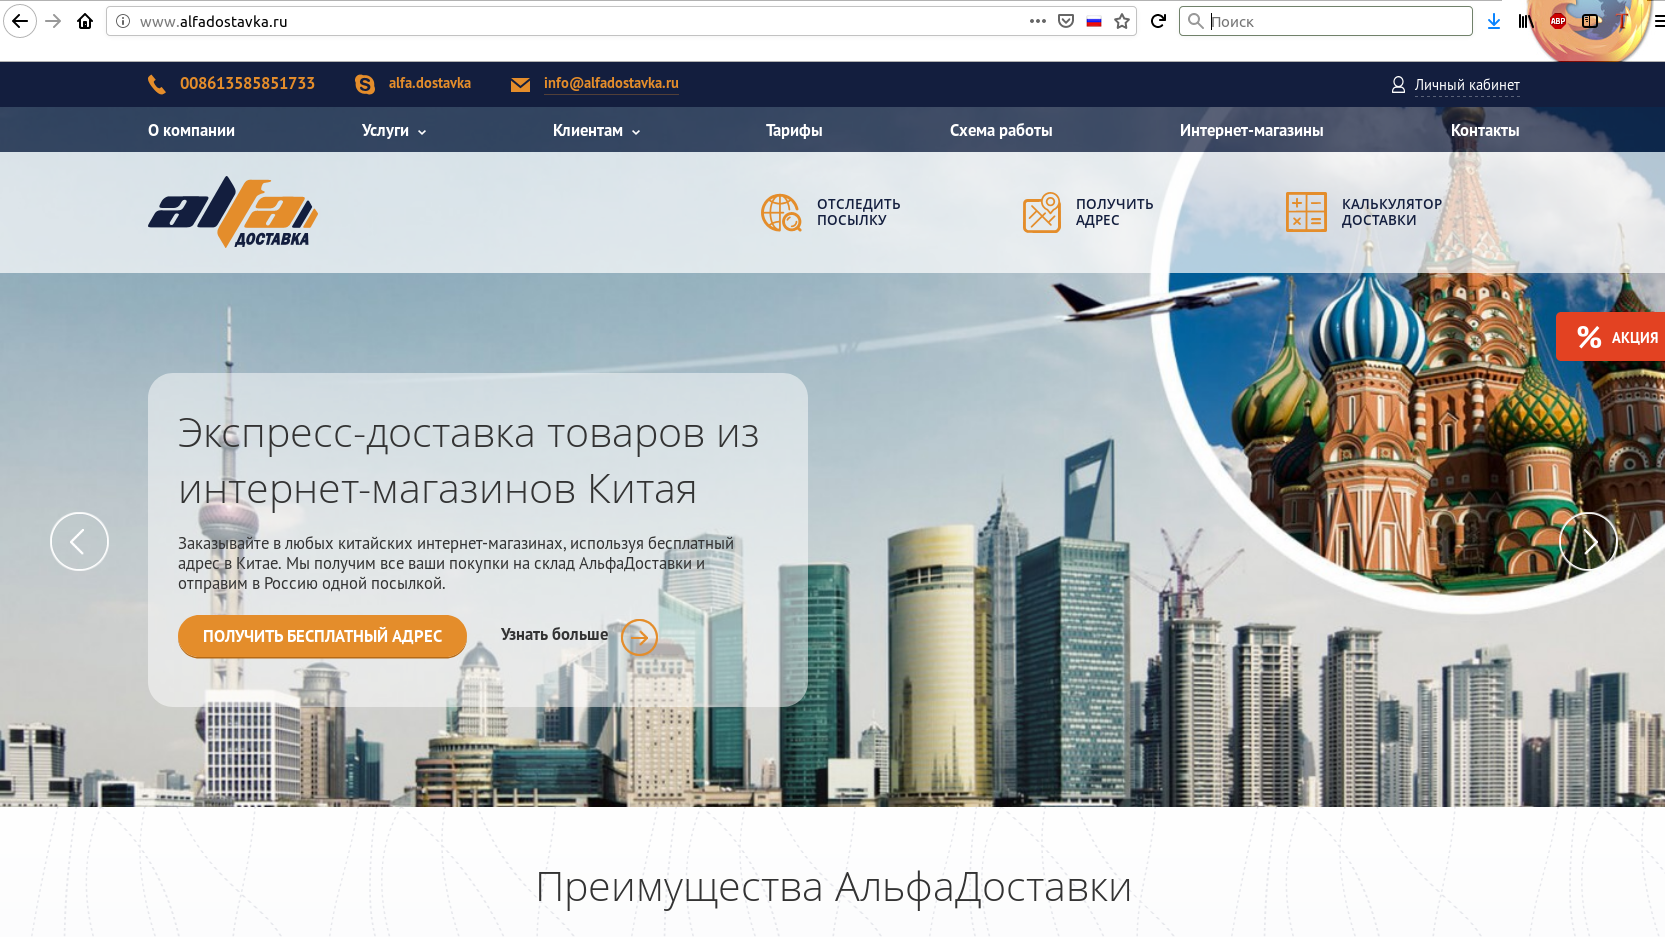1665x937 pixels.
Task: Open the Library icon in toolbar
Action: (1525, 21)
